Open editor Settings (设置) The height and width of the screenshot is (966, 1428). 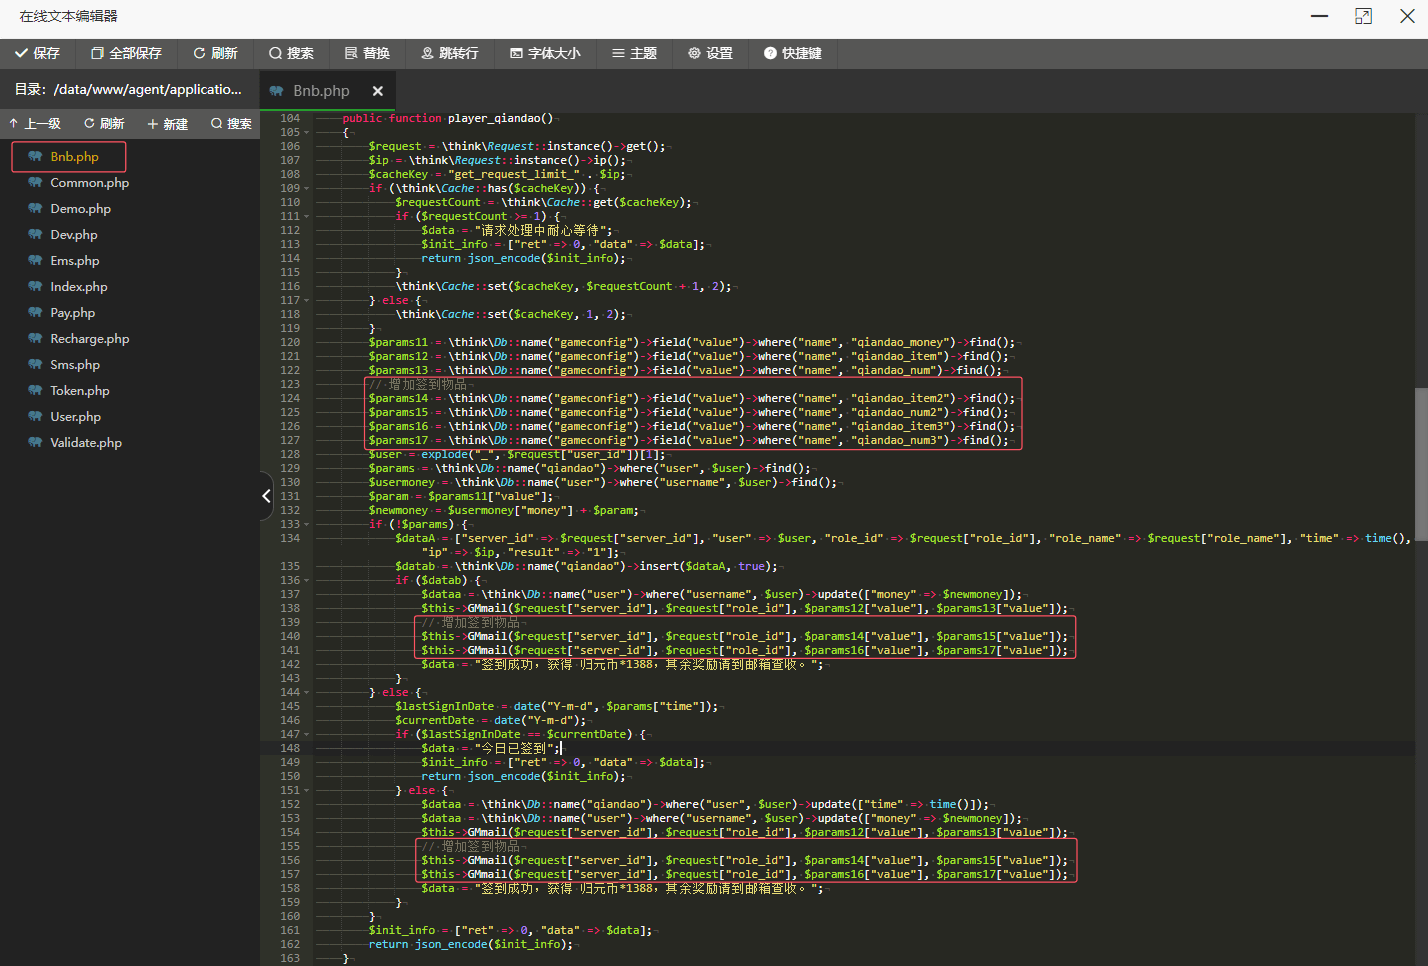(710, 53)
